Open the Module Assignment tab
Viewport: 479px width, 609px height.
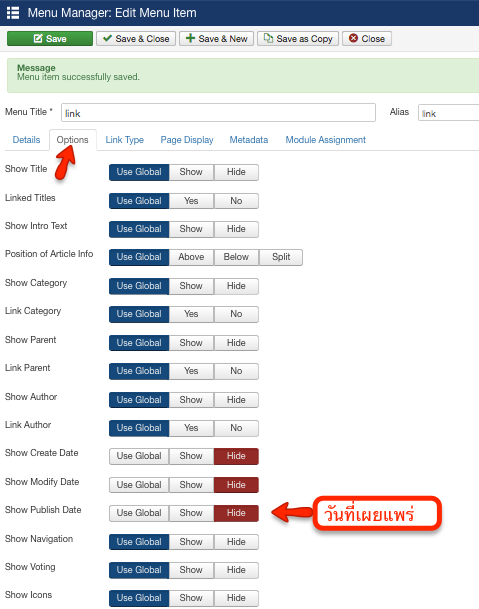pyautogui.click(x=326, y=140)
